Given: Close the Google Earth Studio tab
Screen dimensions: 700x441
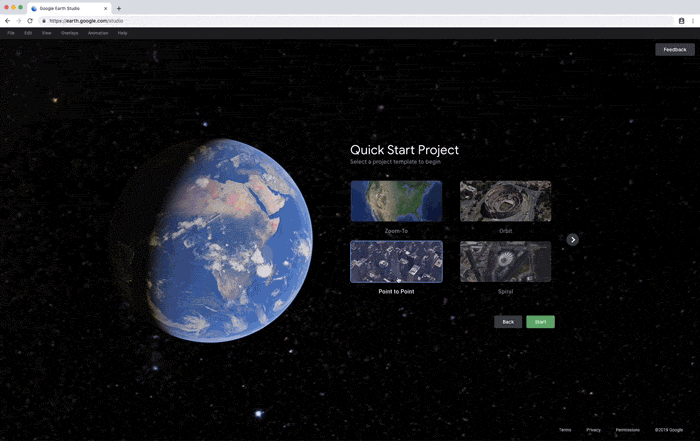Looking at the screenshot, I should (105, 8).
